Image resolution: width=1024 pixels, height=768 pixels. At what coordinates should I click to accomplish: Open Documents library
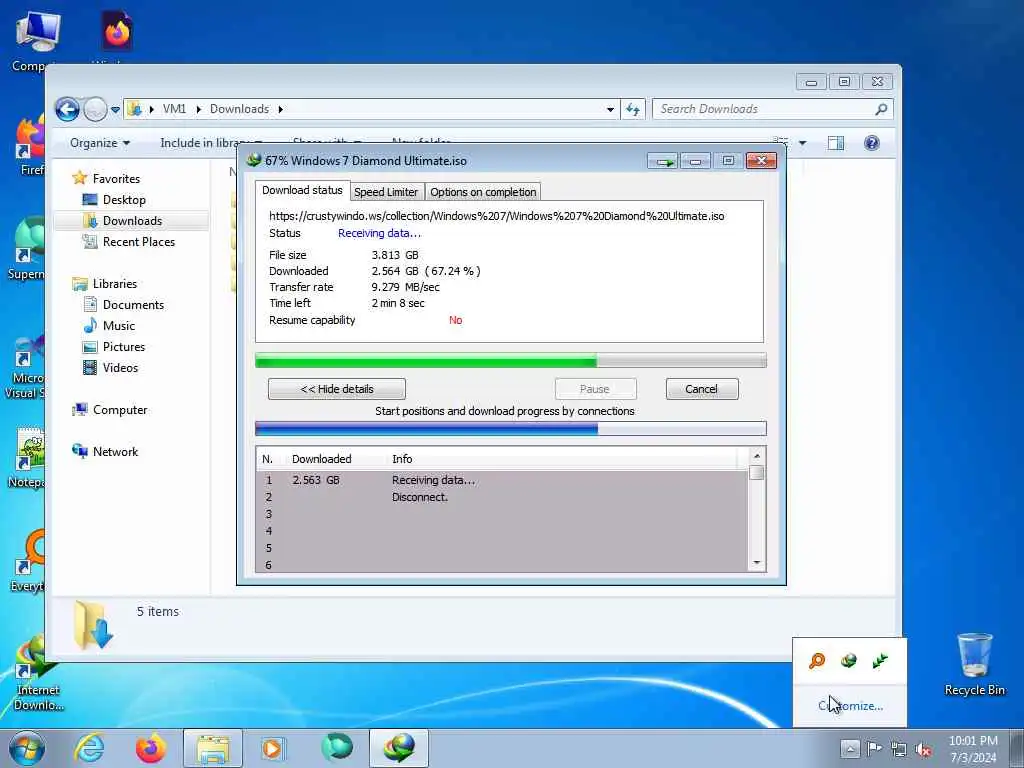click(133, 305)
